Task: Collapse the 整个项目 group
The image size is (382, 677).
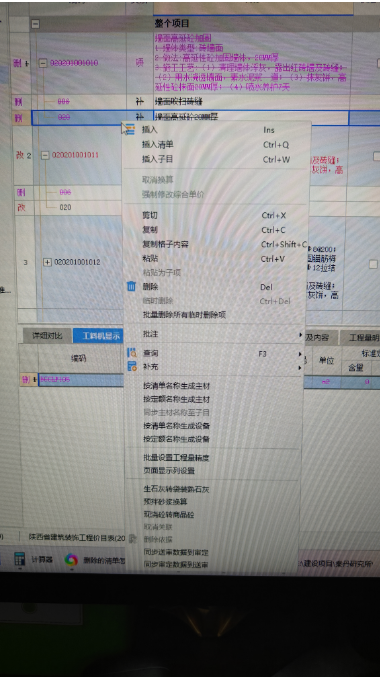Action: pyautogui.click(x=35, y=23)
